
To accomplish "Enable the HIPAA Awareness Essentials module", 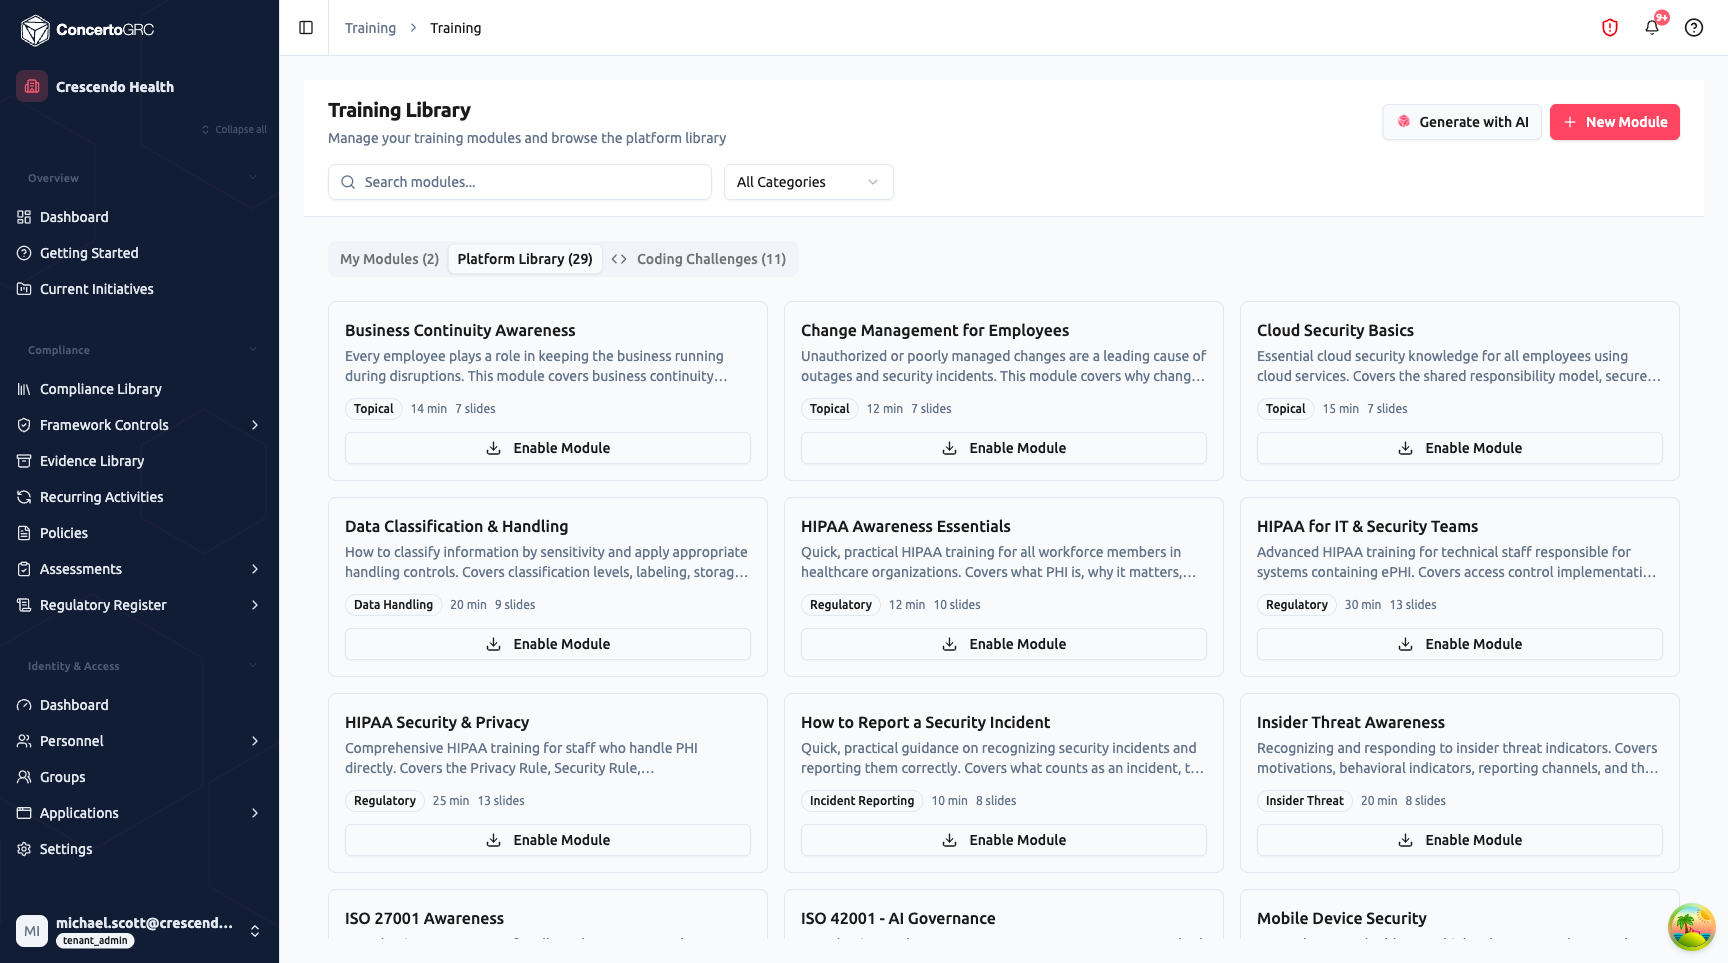I will [1004, 644].
